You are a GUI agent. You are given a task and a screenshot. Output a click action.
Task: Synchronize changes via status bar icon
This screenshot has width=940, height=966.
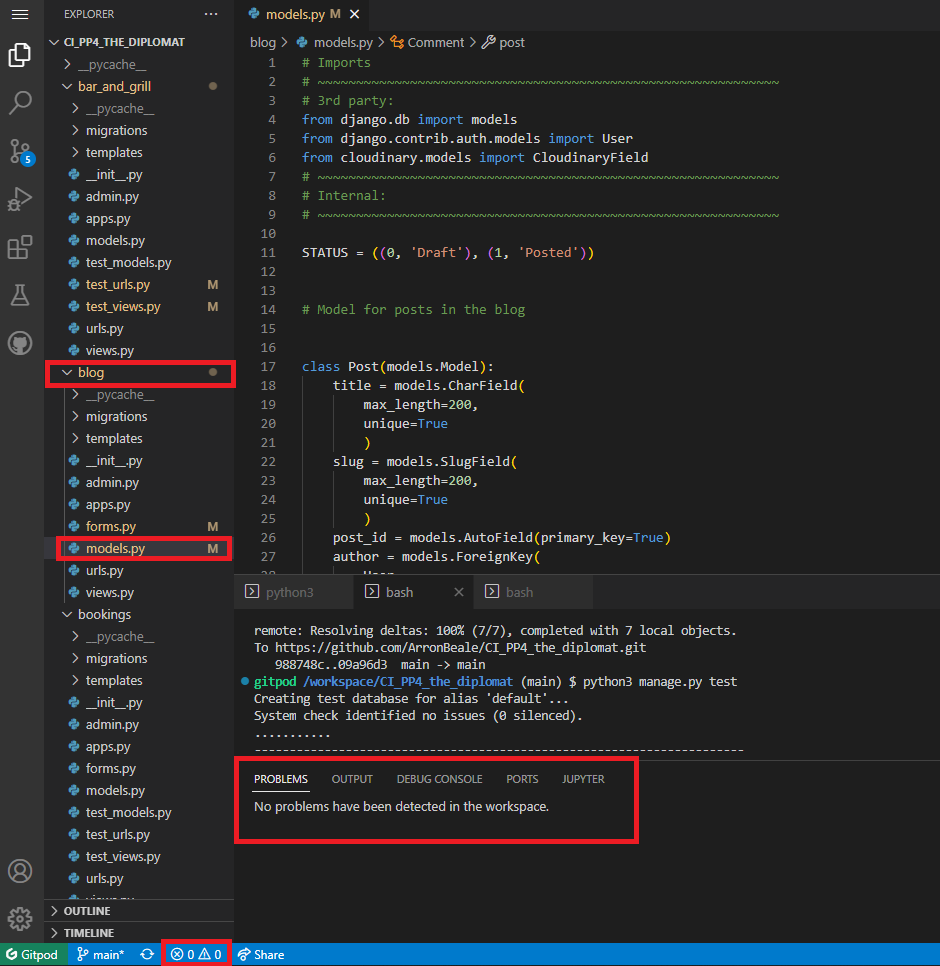[147, 954]
